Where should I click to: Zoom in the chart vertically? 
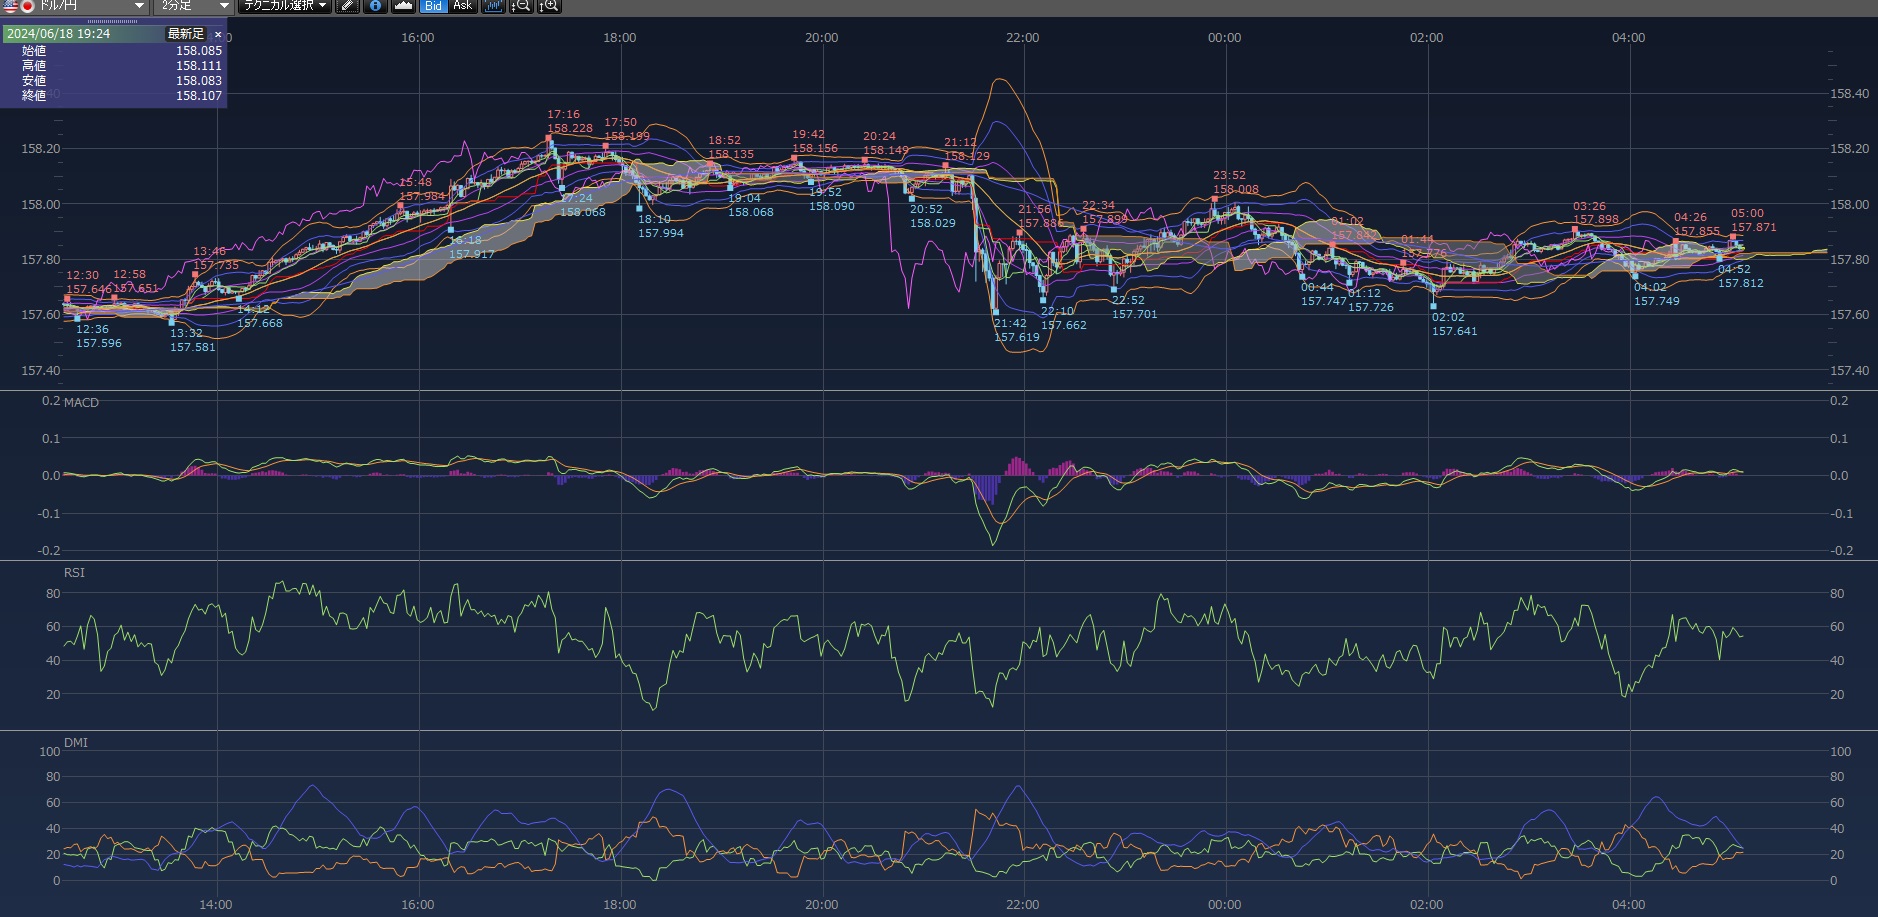pos(549,6)
